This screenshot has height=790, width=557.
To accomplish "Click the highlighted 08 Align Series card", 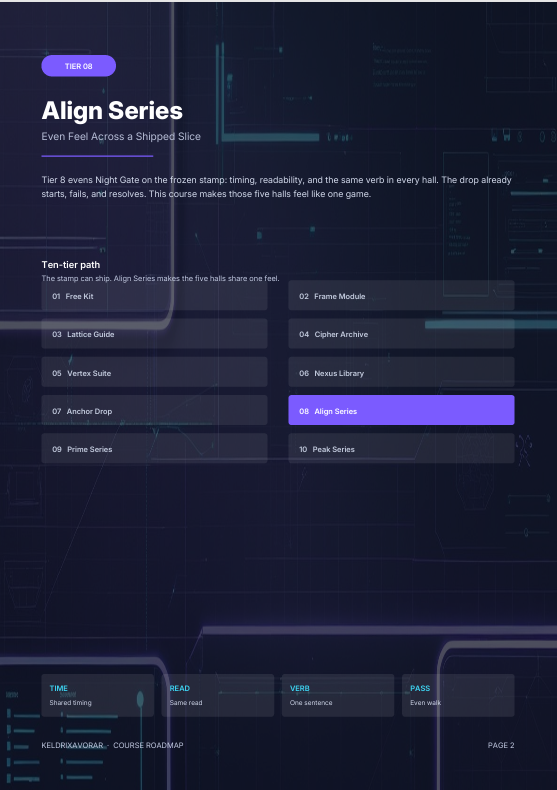I will click(401, 411).
